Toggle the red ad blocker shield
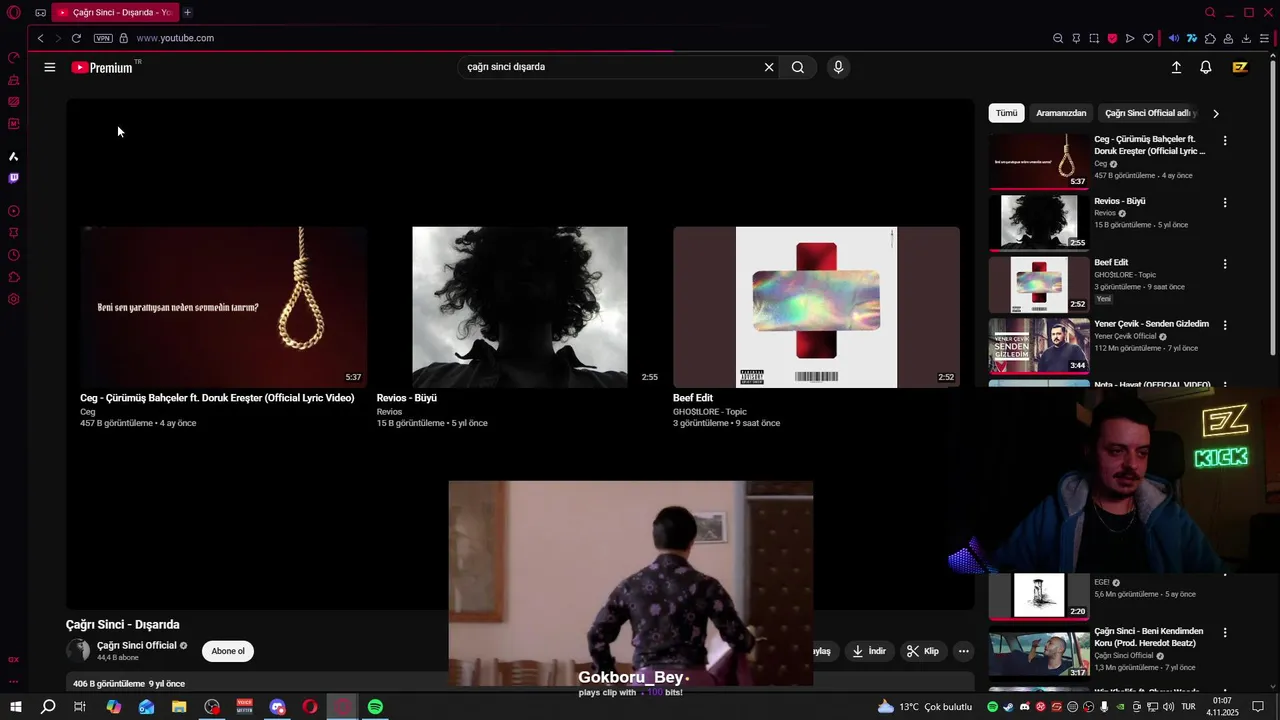1280x720 pixels. click(x=1112, y=38)
